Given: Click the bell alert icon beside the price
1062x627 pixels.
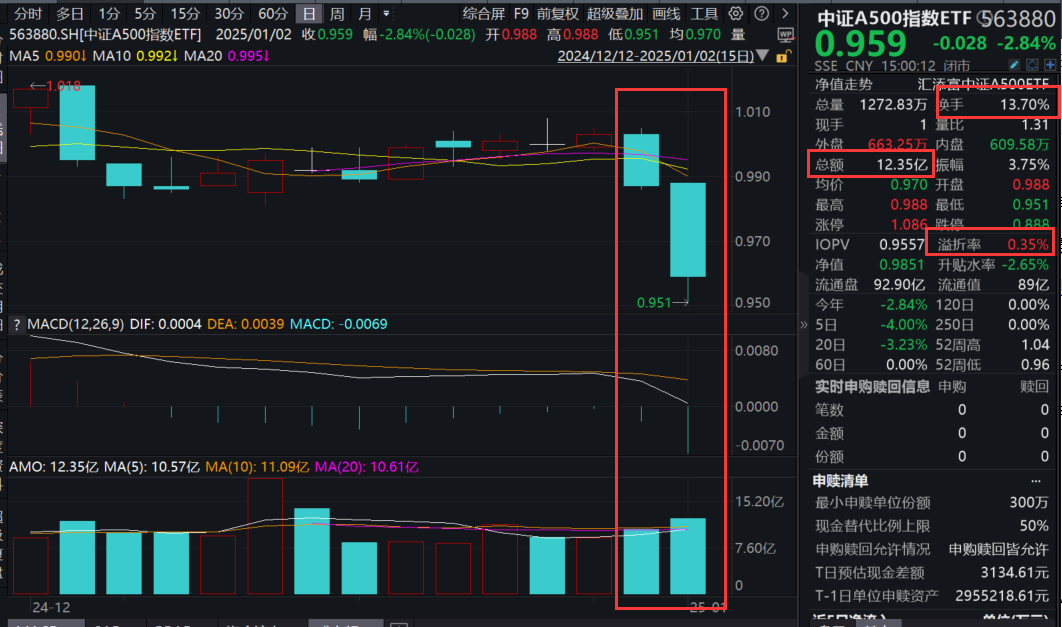Looking at the screenshot, I should pos(1032,64).
